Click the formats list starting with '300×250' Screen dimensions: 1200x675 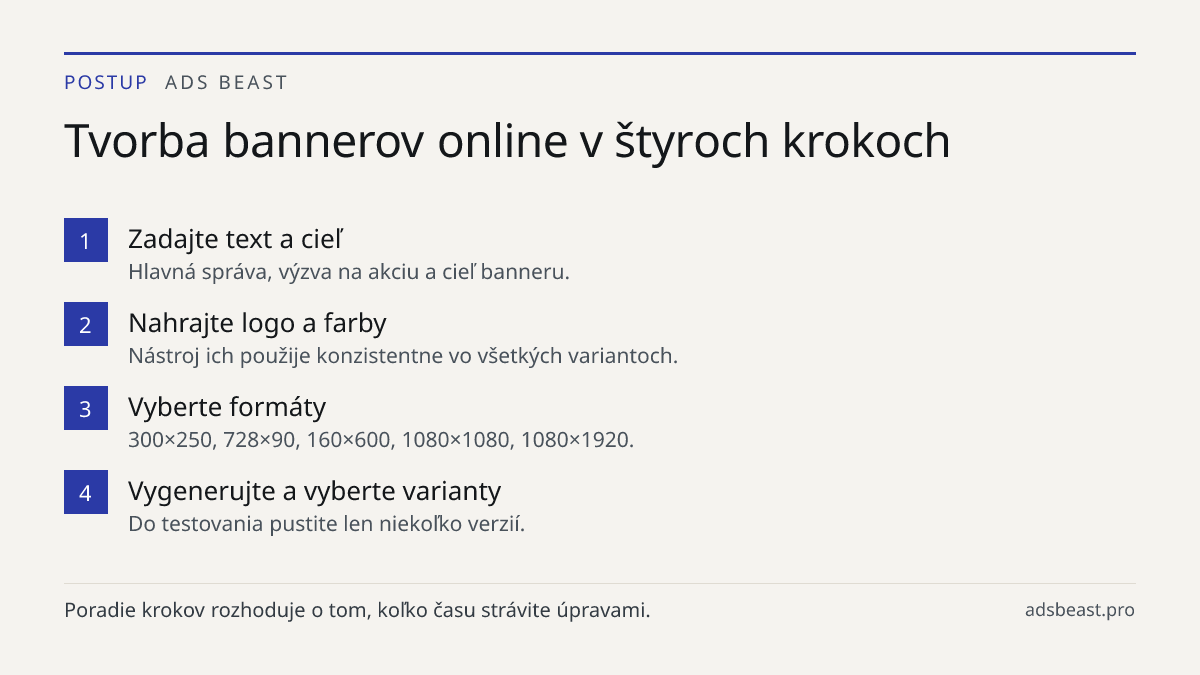pos(381,439)
